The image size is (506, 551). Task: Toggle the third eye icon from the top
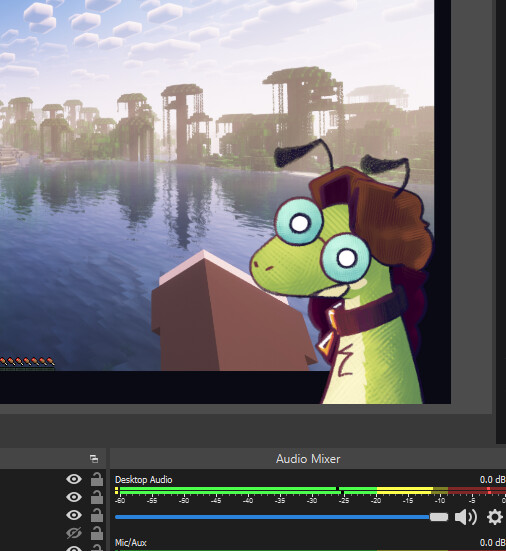[x=74, y=515]
